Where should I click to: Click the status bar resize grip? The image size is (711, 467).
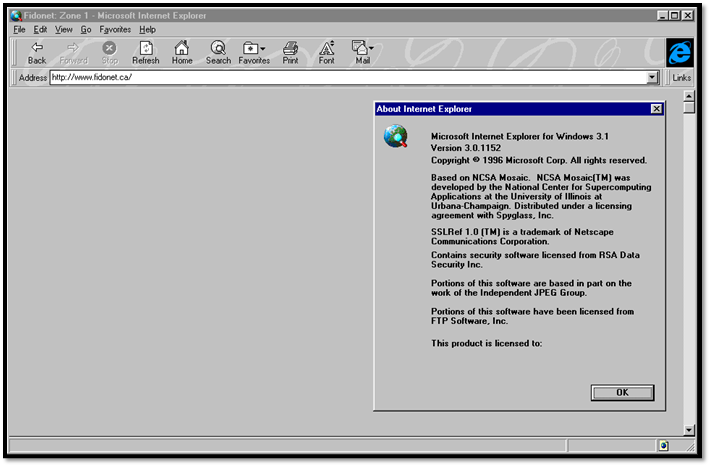(x=690, y=447)
